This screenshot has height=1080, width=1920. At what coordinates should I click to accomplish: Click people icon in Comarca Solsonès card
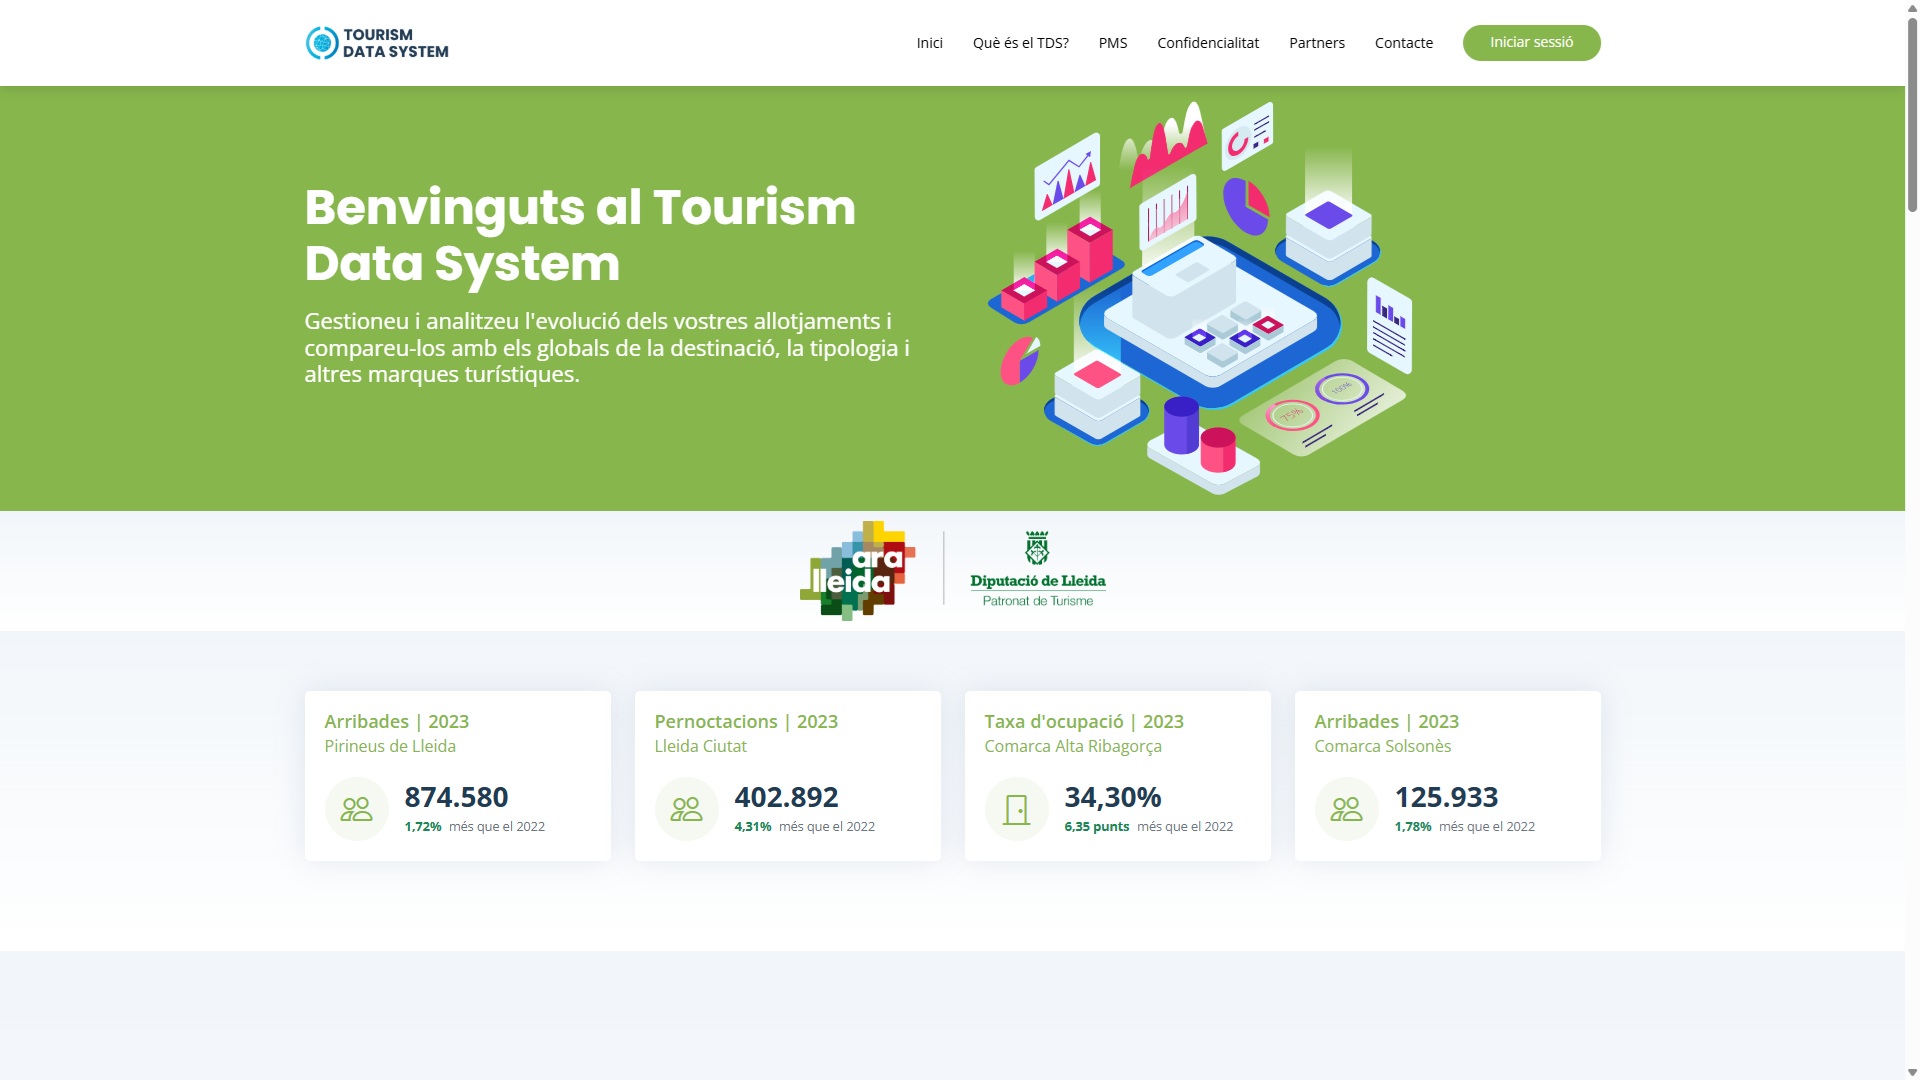(1346, 809)
